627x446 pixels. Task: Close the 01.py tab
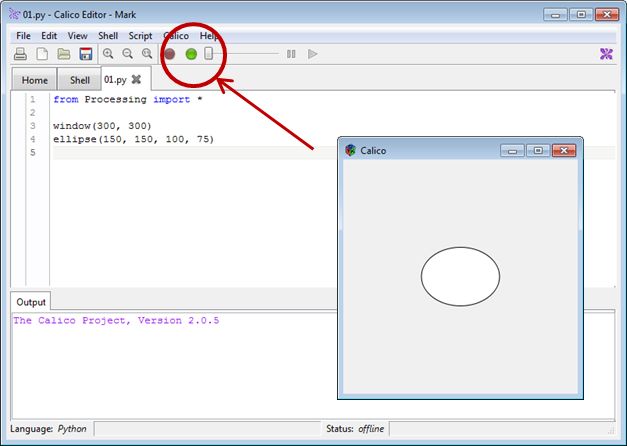136,79
